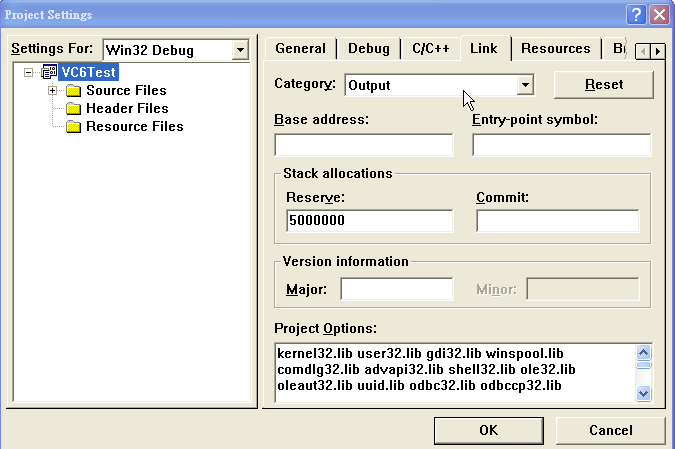Open the Settings For configuration dropdown
The width and height of the screenshot is (675, 449).
coord(239,50)
